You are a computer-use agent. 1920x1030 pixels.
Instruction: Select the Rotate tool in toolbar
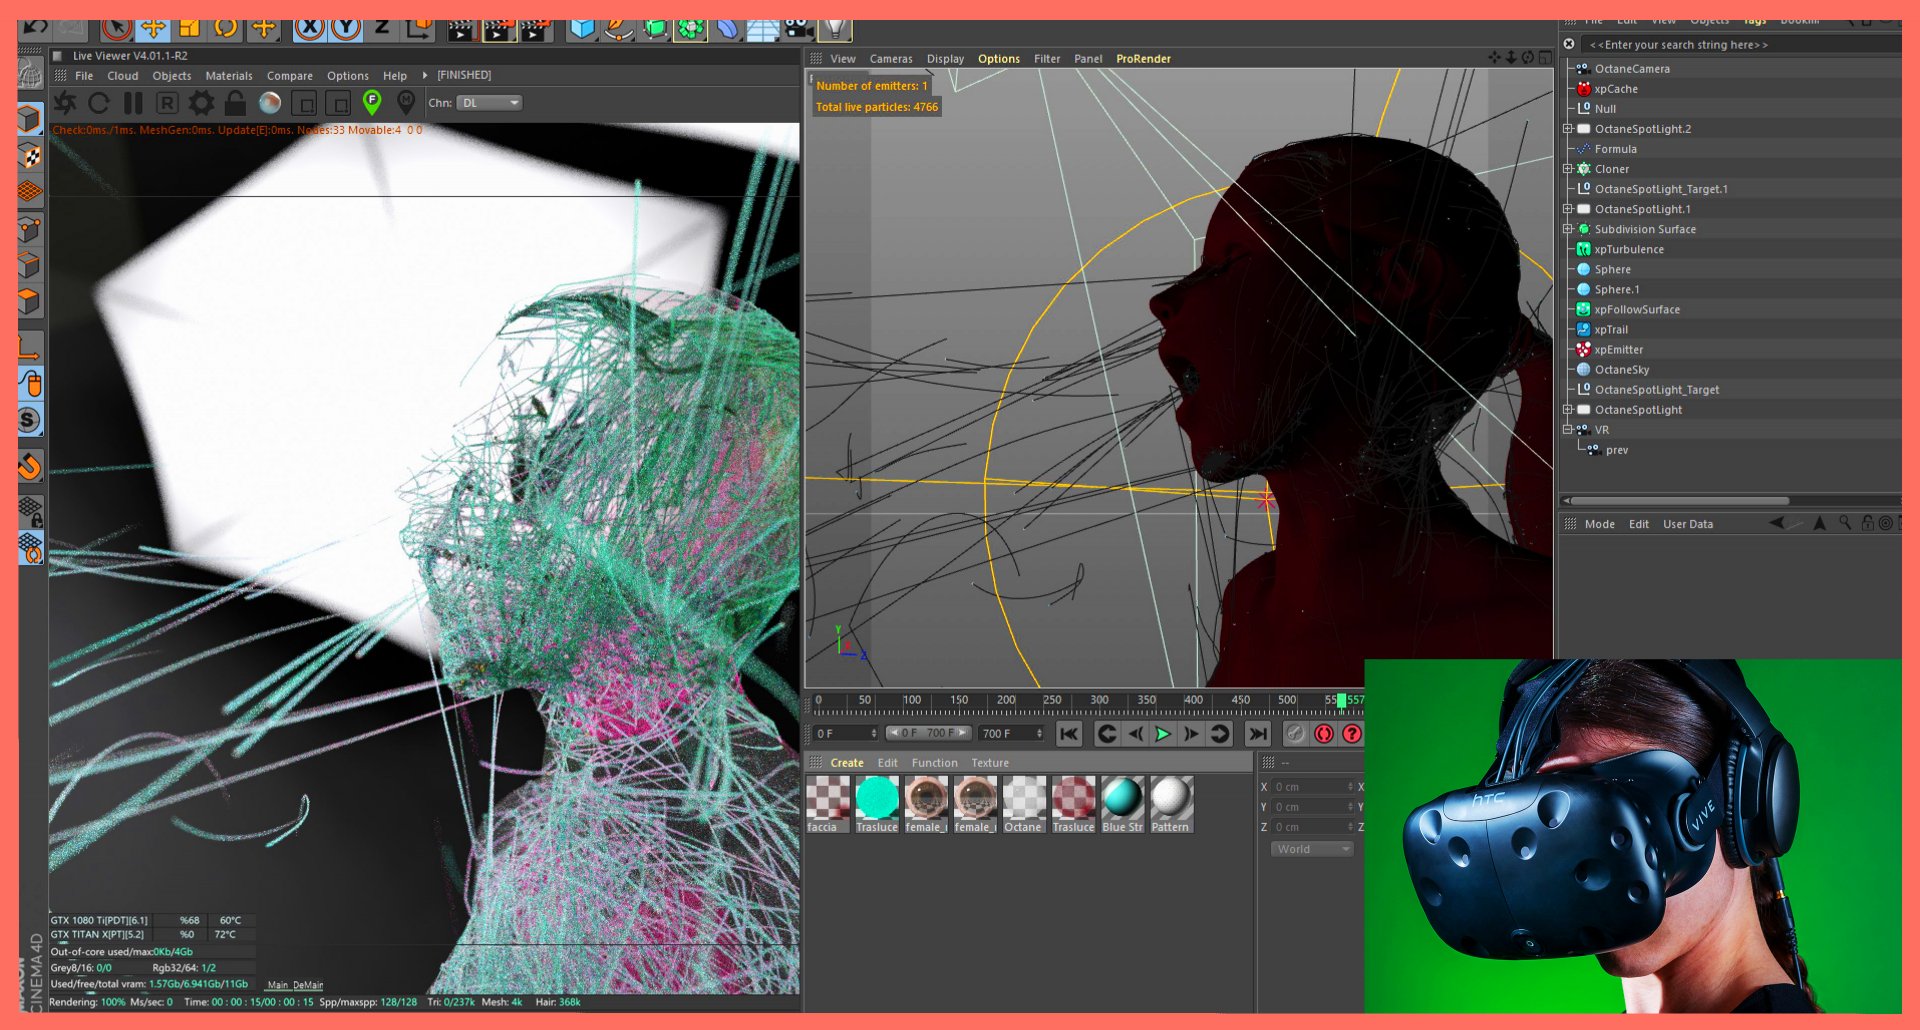tap(226, 28)
